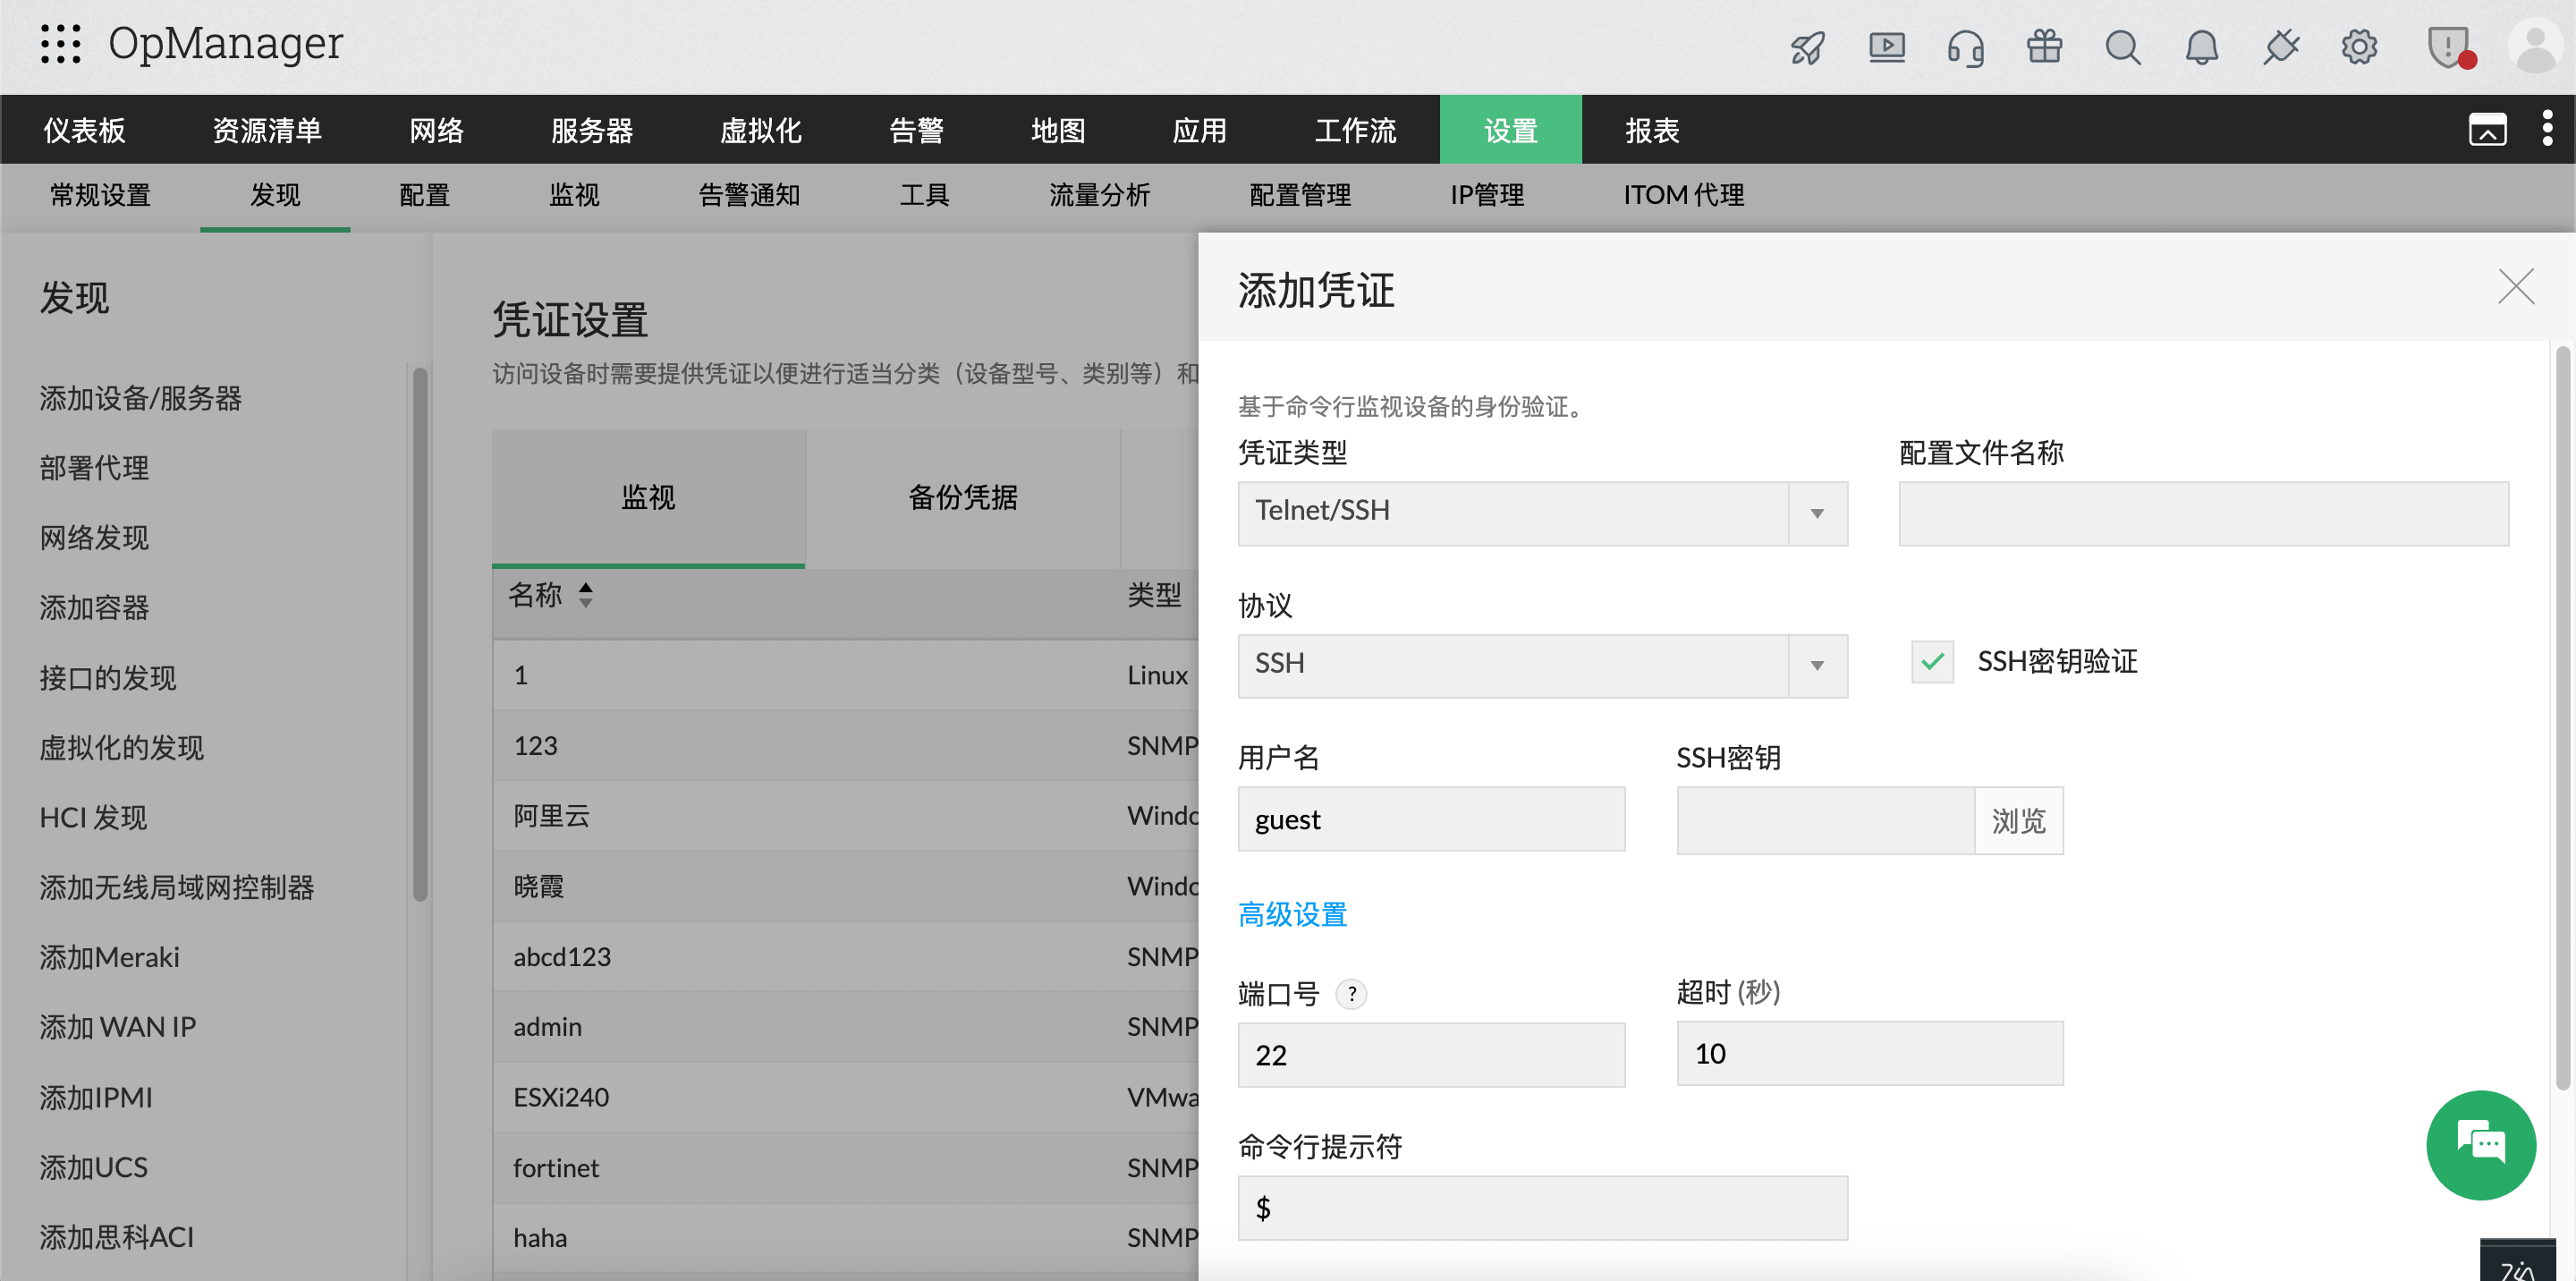Screen dimensions: 2576x1281
Task: Click the rocket quick-start icon
Action: point(1807,47)
